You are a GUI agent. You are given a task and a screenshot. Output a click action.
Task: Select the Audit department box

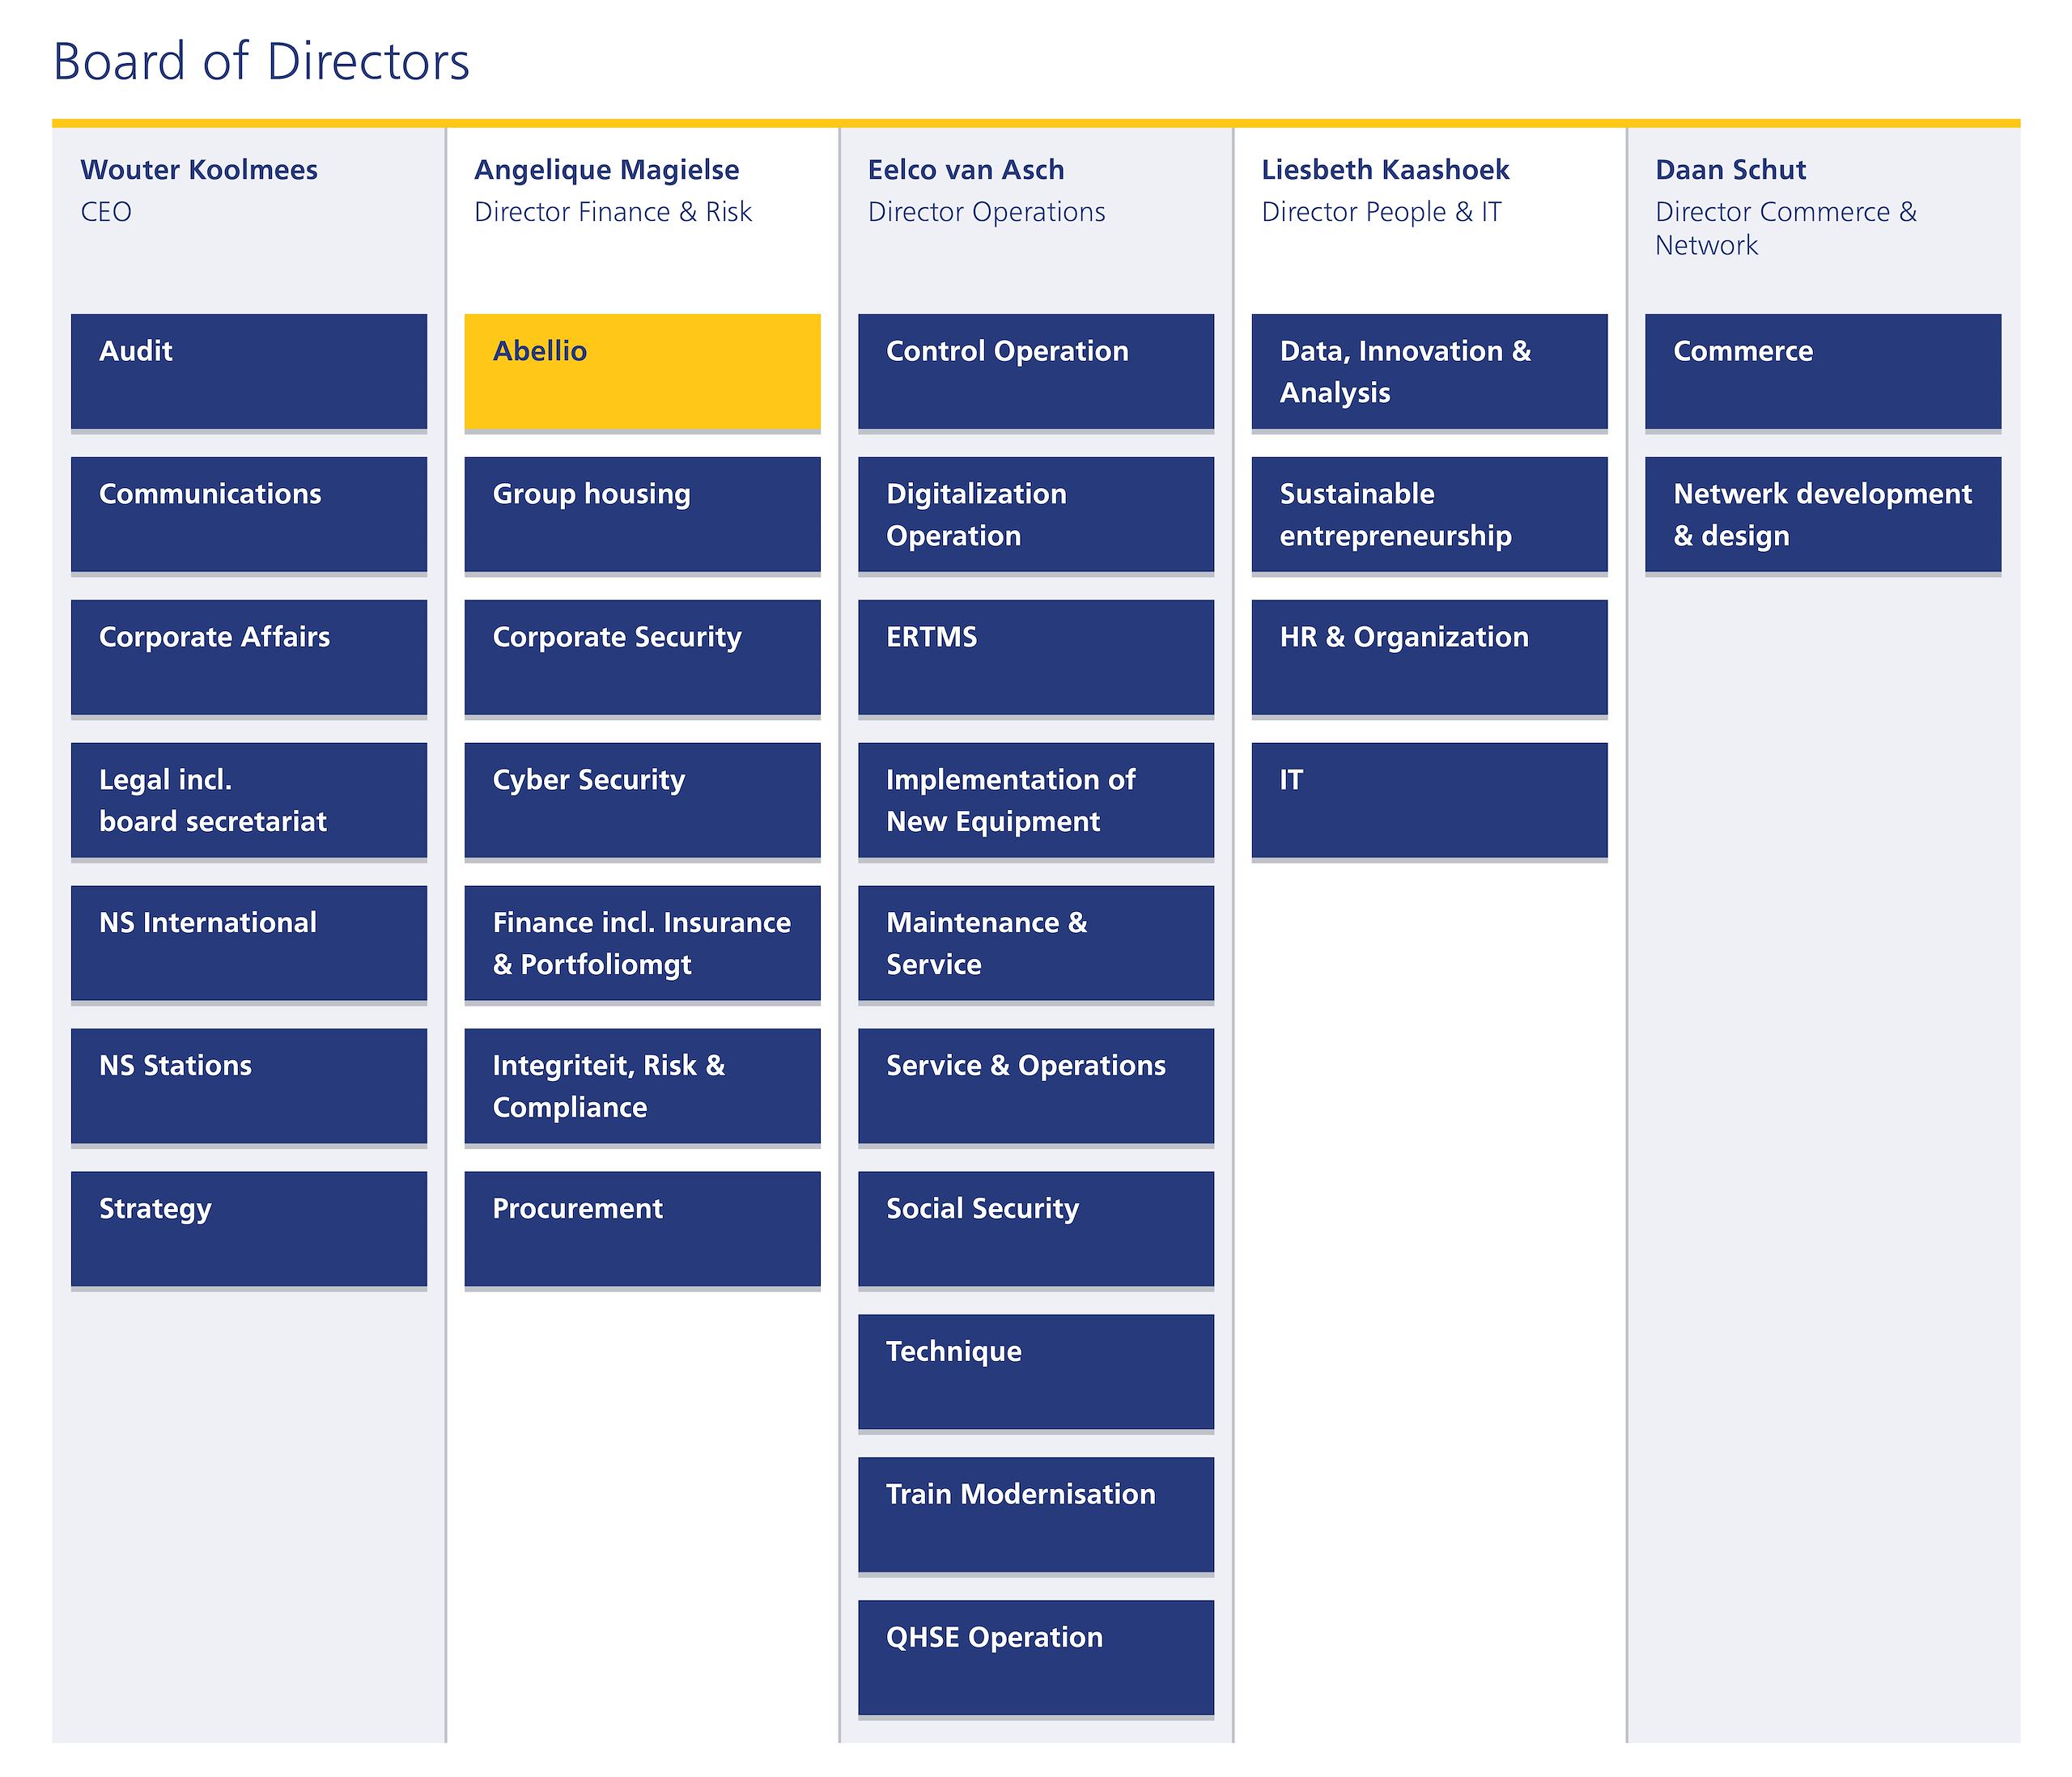click(248, 371)
